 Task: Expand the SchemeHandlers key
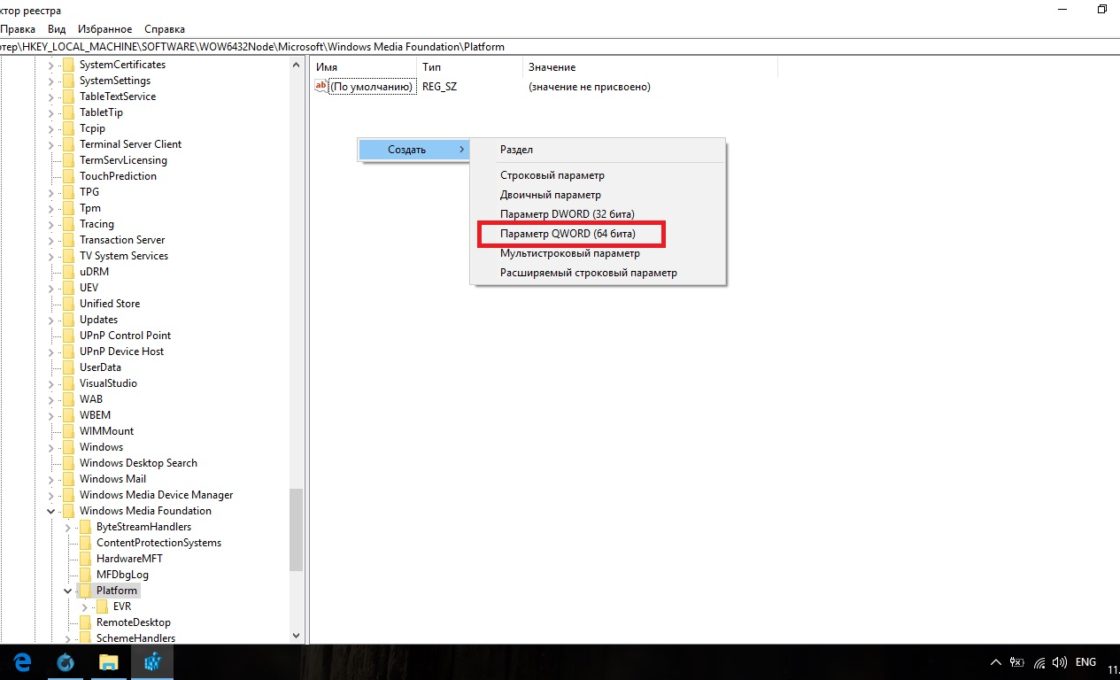(67, 639)
